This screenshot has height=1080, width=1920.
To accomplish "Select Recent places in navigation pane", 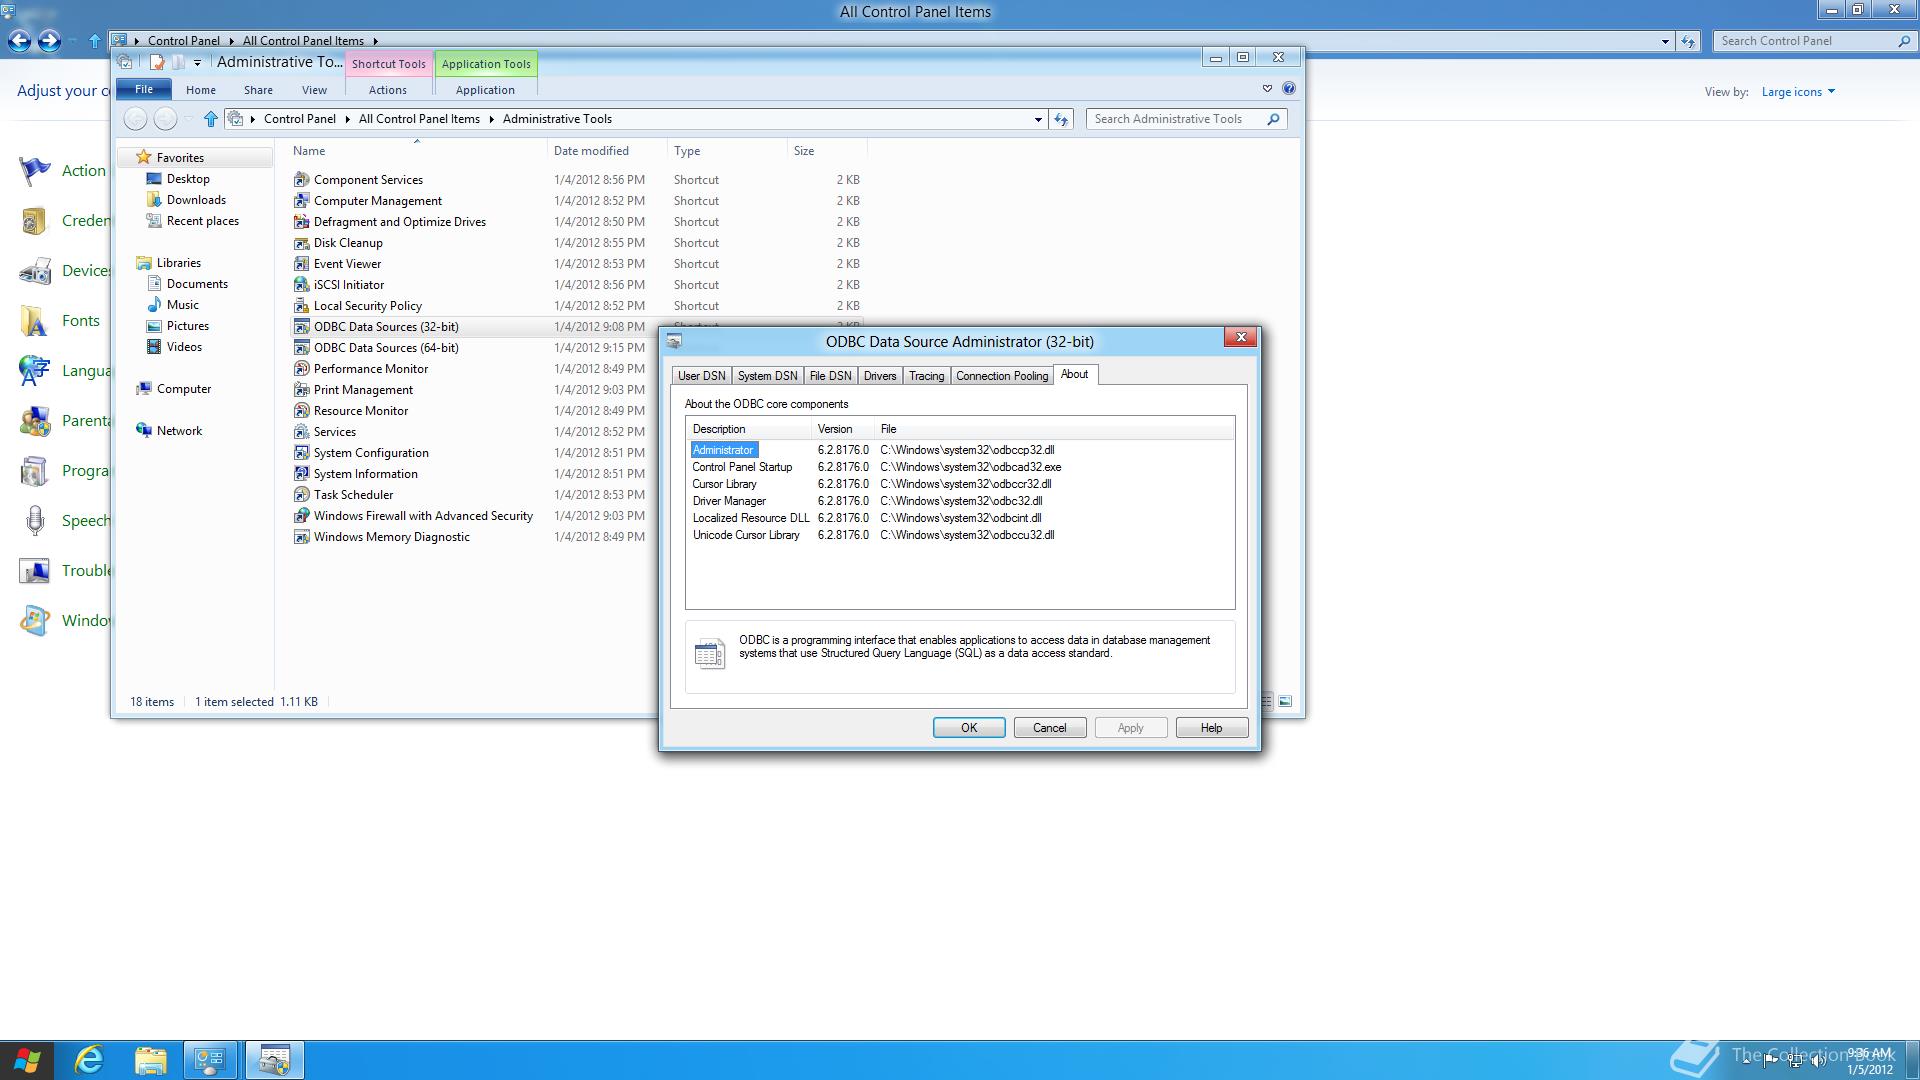I will 202,221.
